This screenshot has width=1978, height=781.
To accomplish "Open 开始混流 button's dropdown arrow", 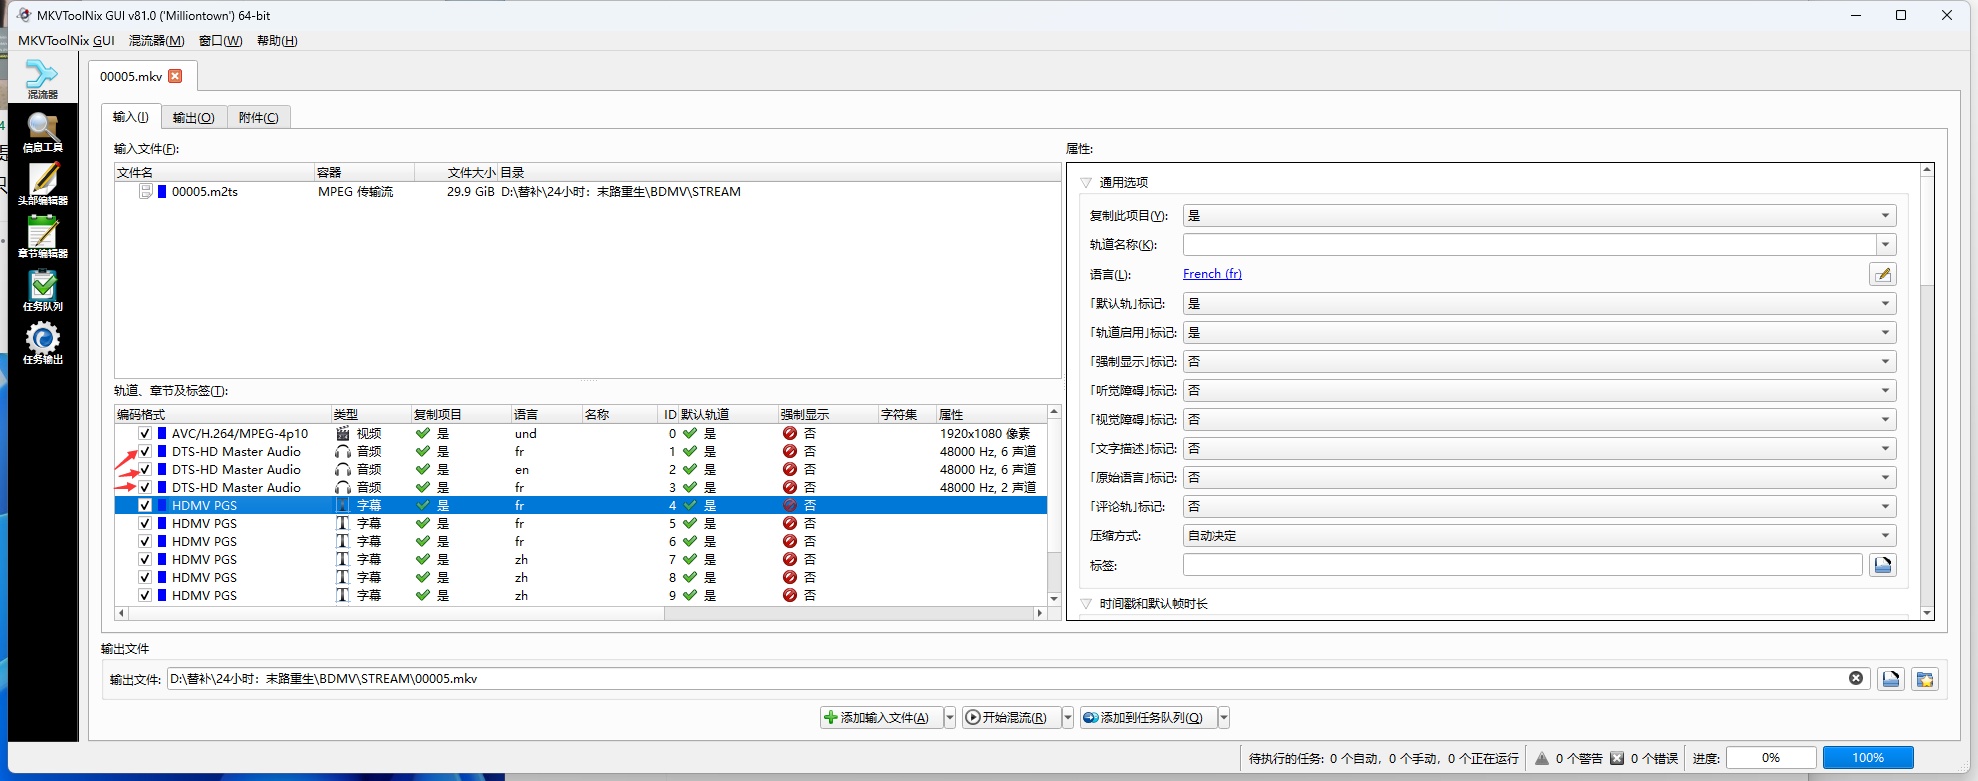I will click(1067, 717).
